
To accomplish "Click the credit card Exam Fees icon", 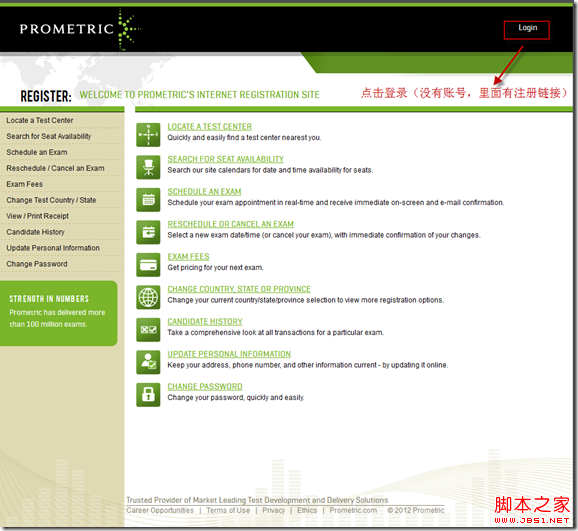I will (x=148, y=265).
